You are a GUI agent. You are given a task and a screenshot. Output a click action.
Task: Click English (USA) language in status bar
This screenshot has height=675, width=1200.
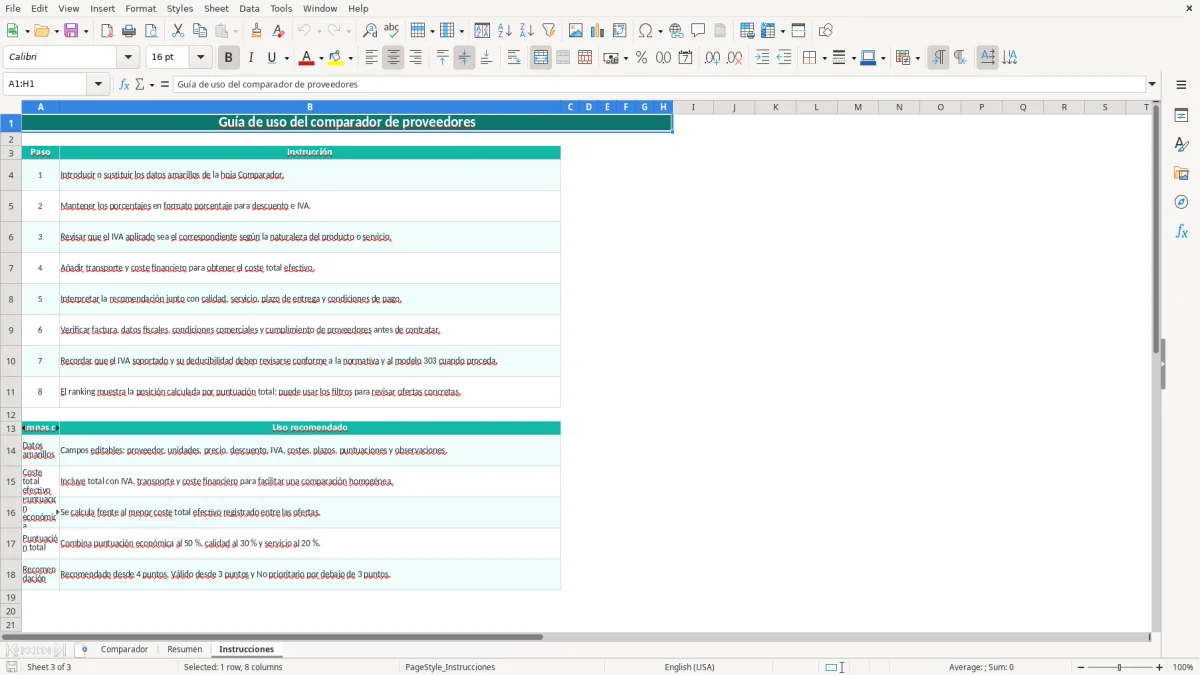689,667
